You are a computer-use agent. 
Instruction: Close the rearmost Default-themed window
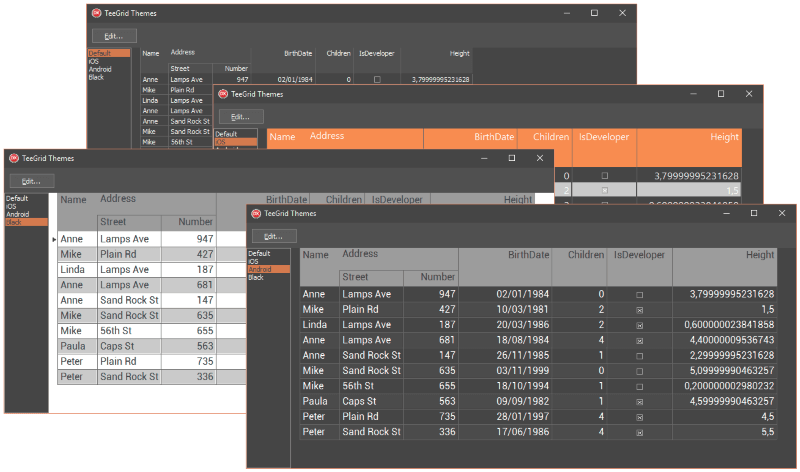click(x=622, y=13)
